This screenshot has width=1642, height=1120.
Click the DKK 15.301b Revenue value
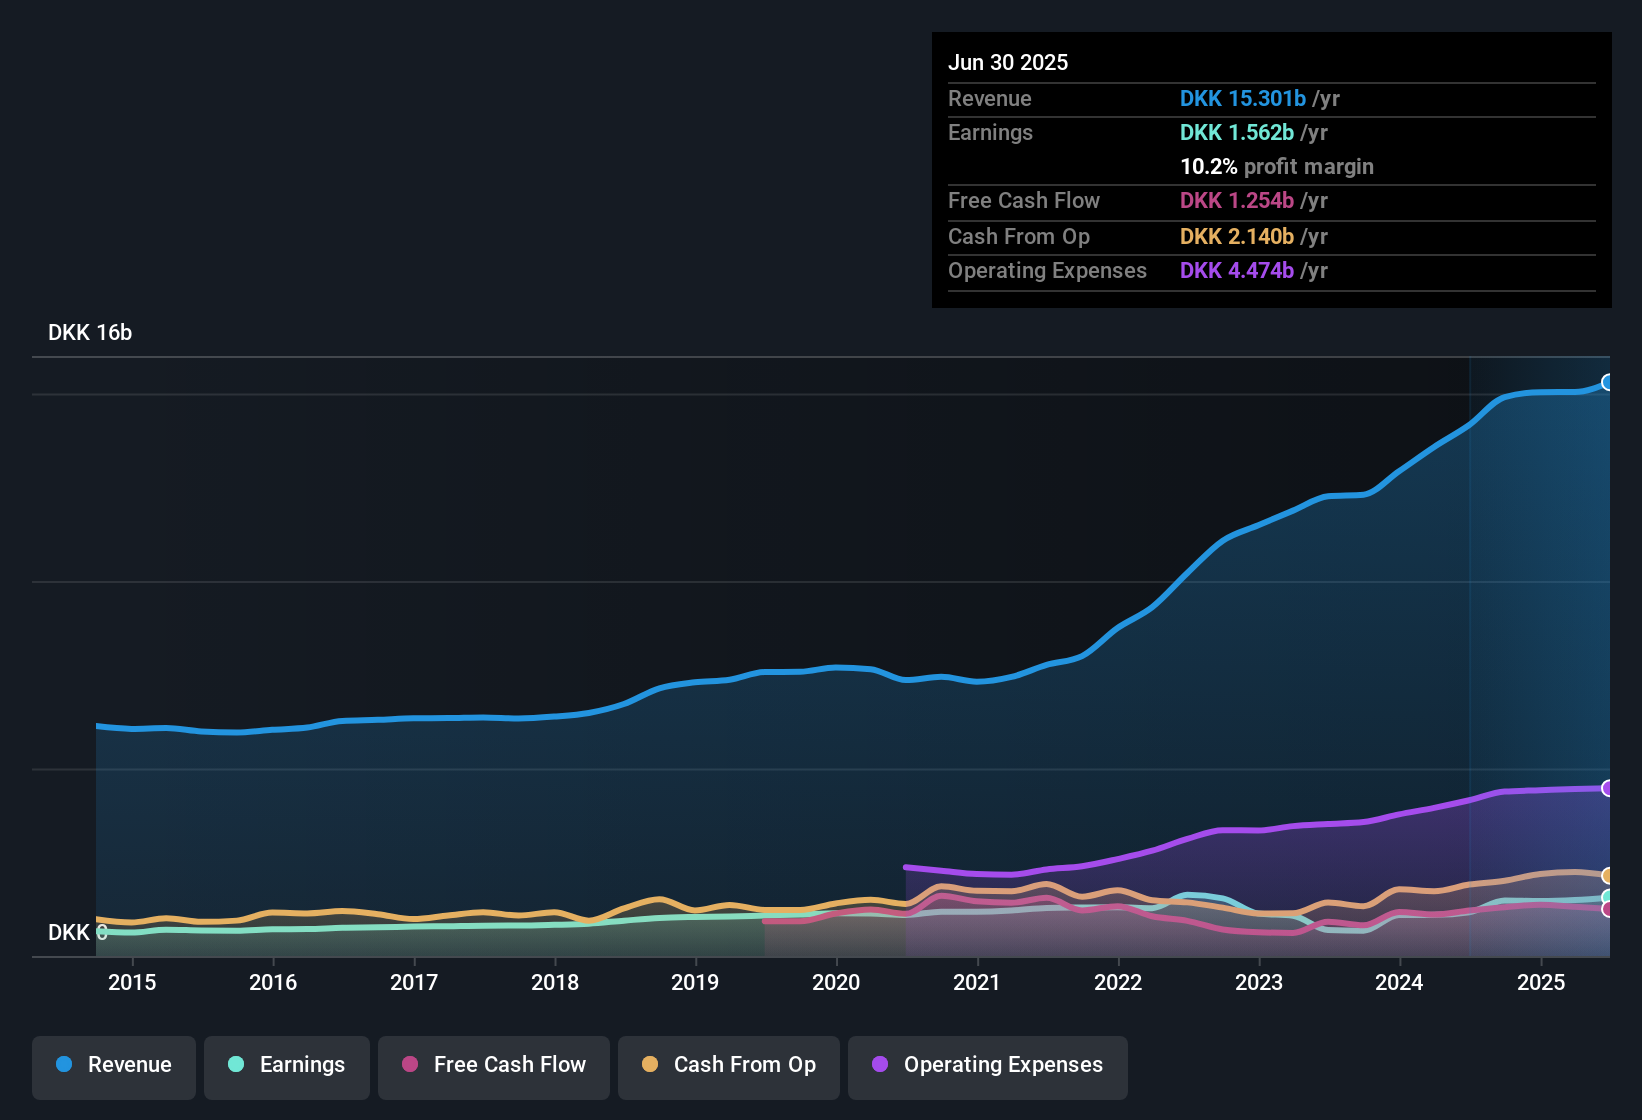pyautogui.click(x=1242, y=99)
